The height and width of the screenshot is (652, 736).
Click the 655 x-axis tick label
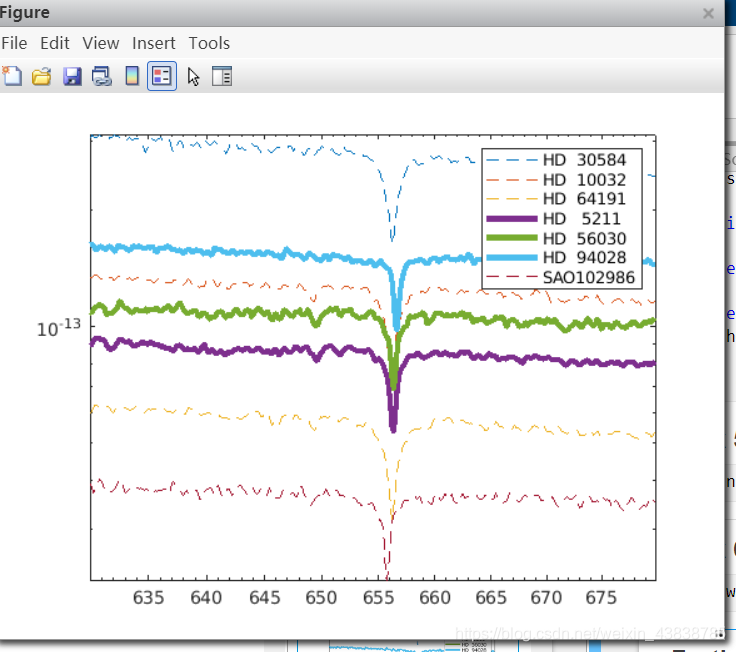click(x=378, y=598)
